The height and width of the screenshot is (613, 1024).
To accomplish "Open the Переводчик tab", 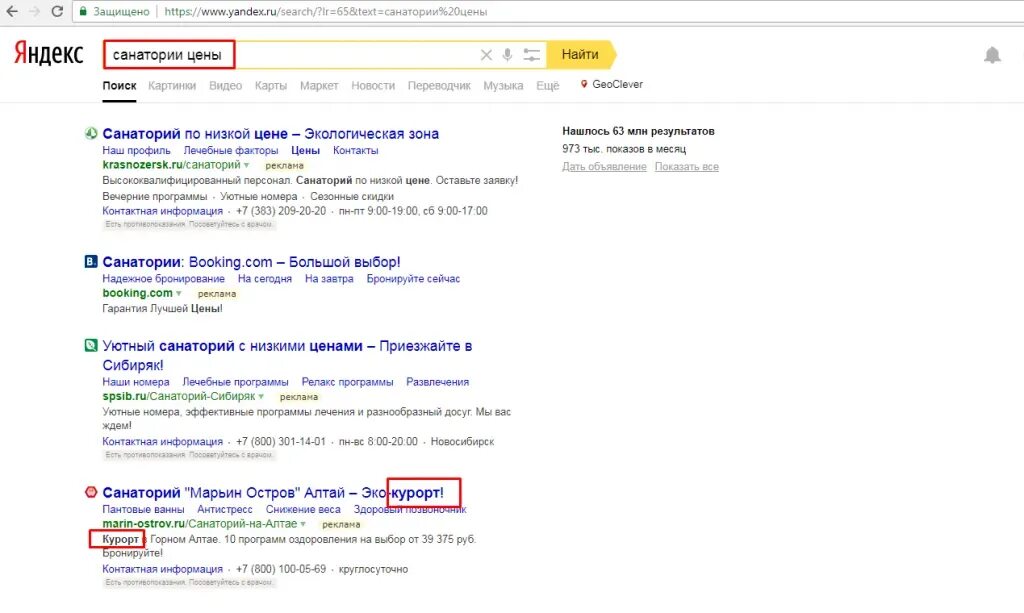I will (439, 86).
